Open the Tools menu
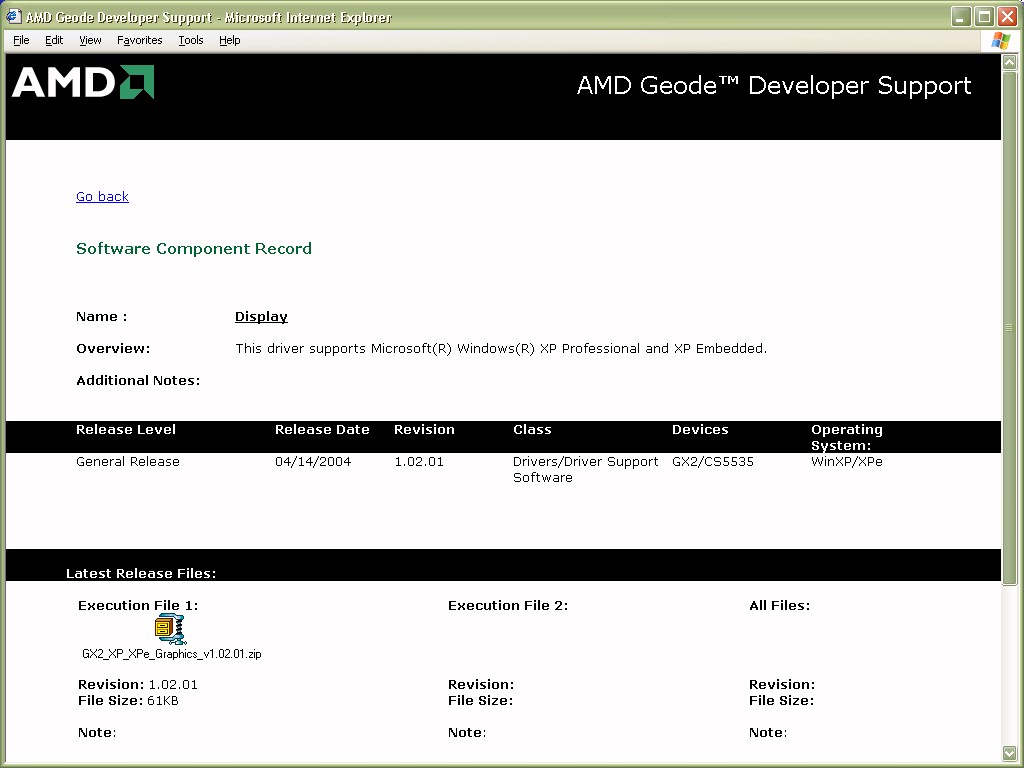 pos(190,40)
